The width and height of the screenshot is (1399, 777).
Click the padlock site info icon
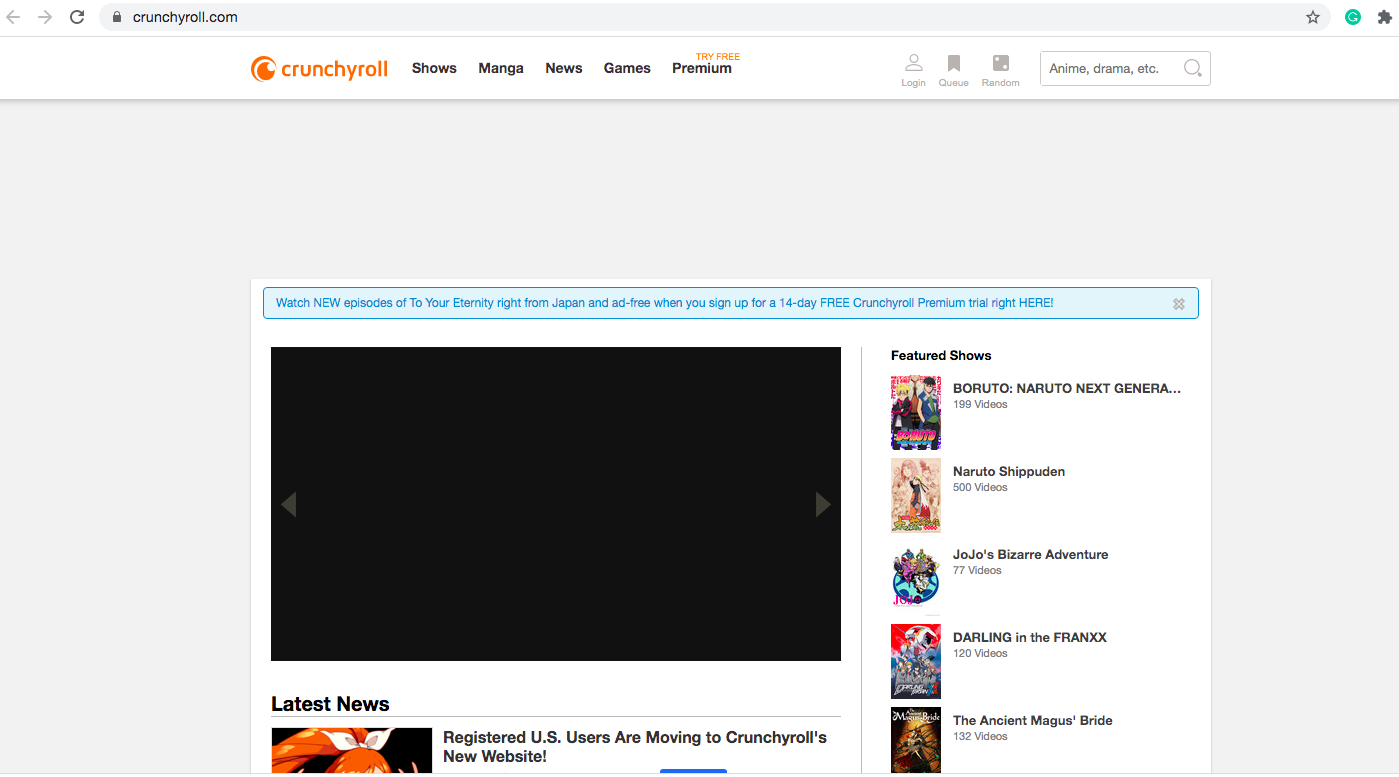(117, 17)
